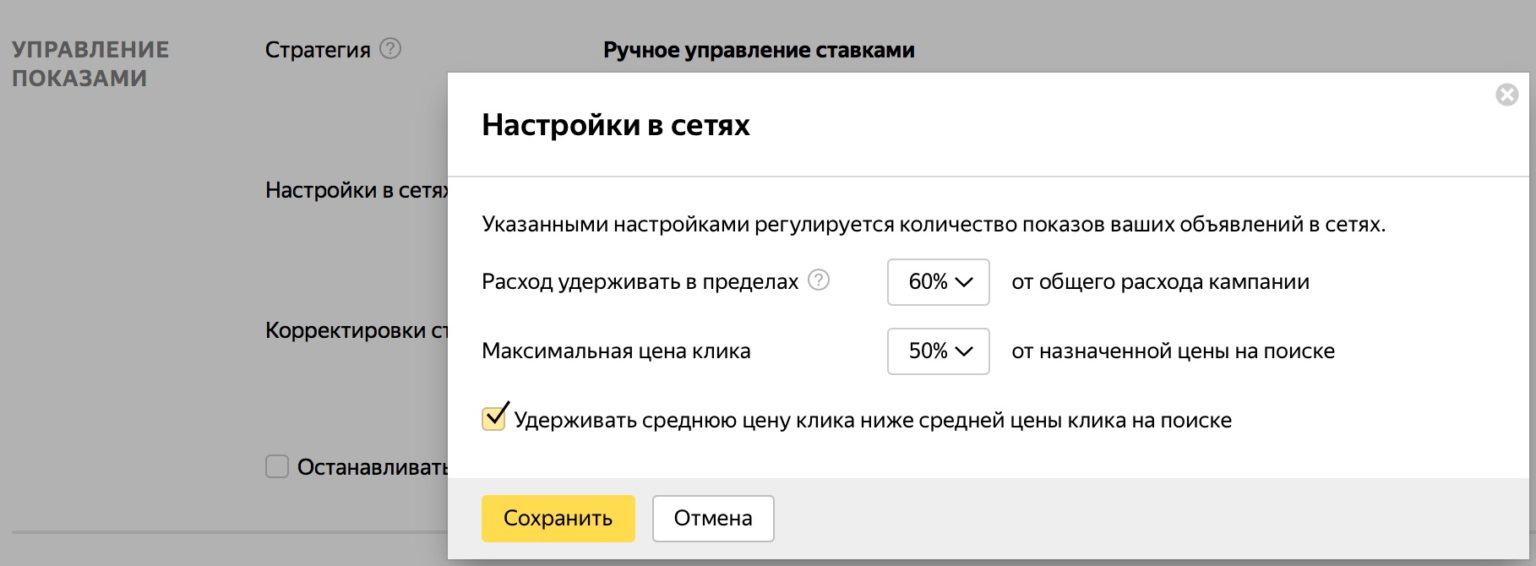Screen dimensions: 1536x566
Task: Click the от назначенной цены на поиске text
Action: [x=1173, y=351]
